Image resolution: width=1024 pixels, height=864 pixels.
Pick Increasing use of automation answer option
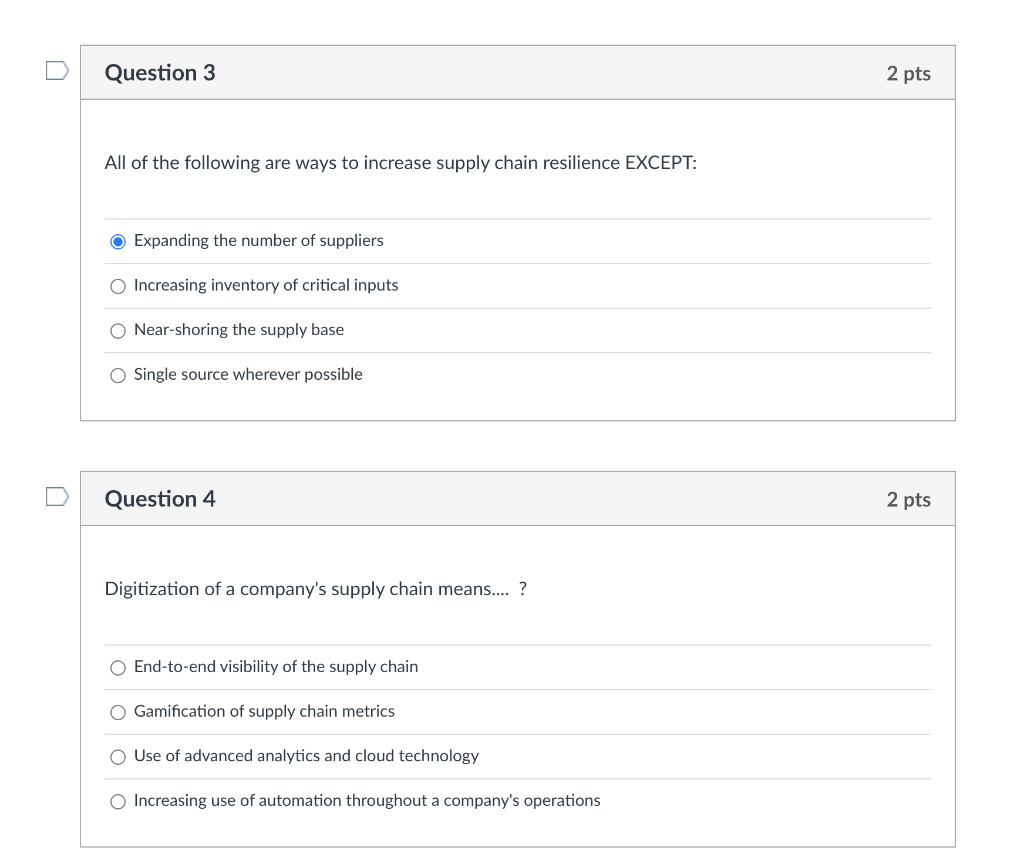(117, 801)
